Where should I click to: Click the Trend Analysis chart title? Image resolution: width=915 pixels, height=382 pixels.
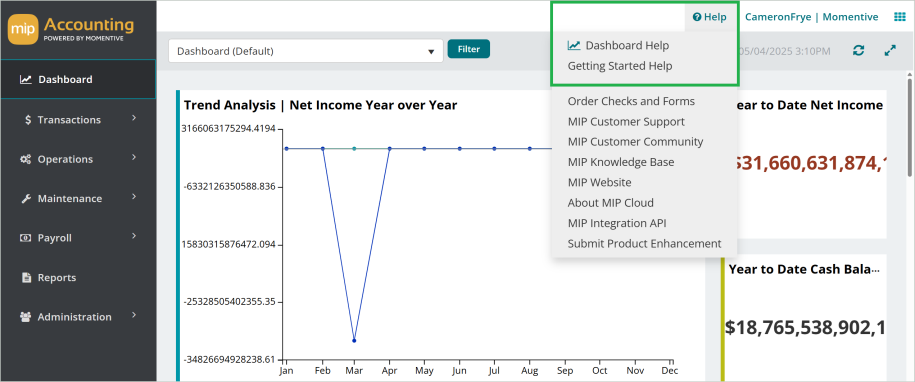click(320, 106)
